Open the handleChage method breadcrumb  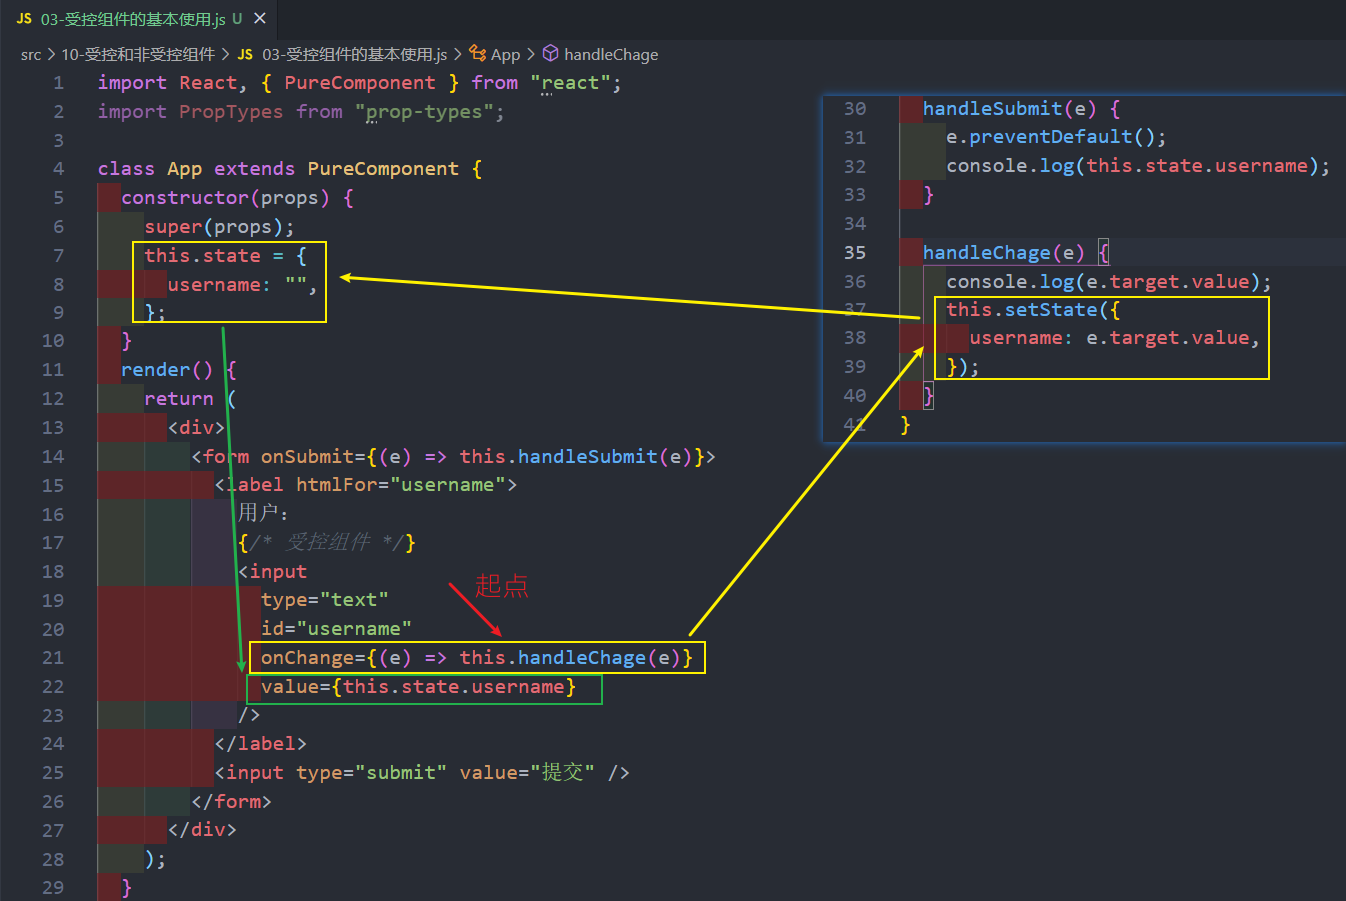pyautogui.click(x=611, y=54)
